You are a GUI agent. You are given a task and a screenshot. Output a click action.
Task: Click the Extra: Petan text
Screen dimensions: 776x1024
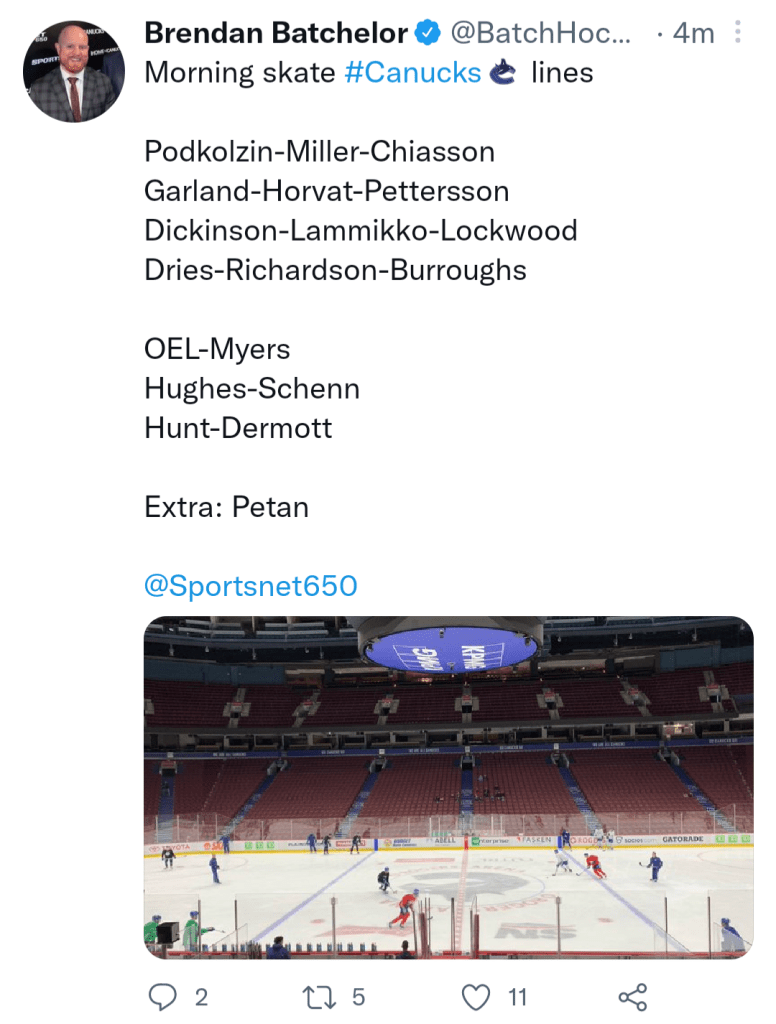227,507
